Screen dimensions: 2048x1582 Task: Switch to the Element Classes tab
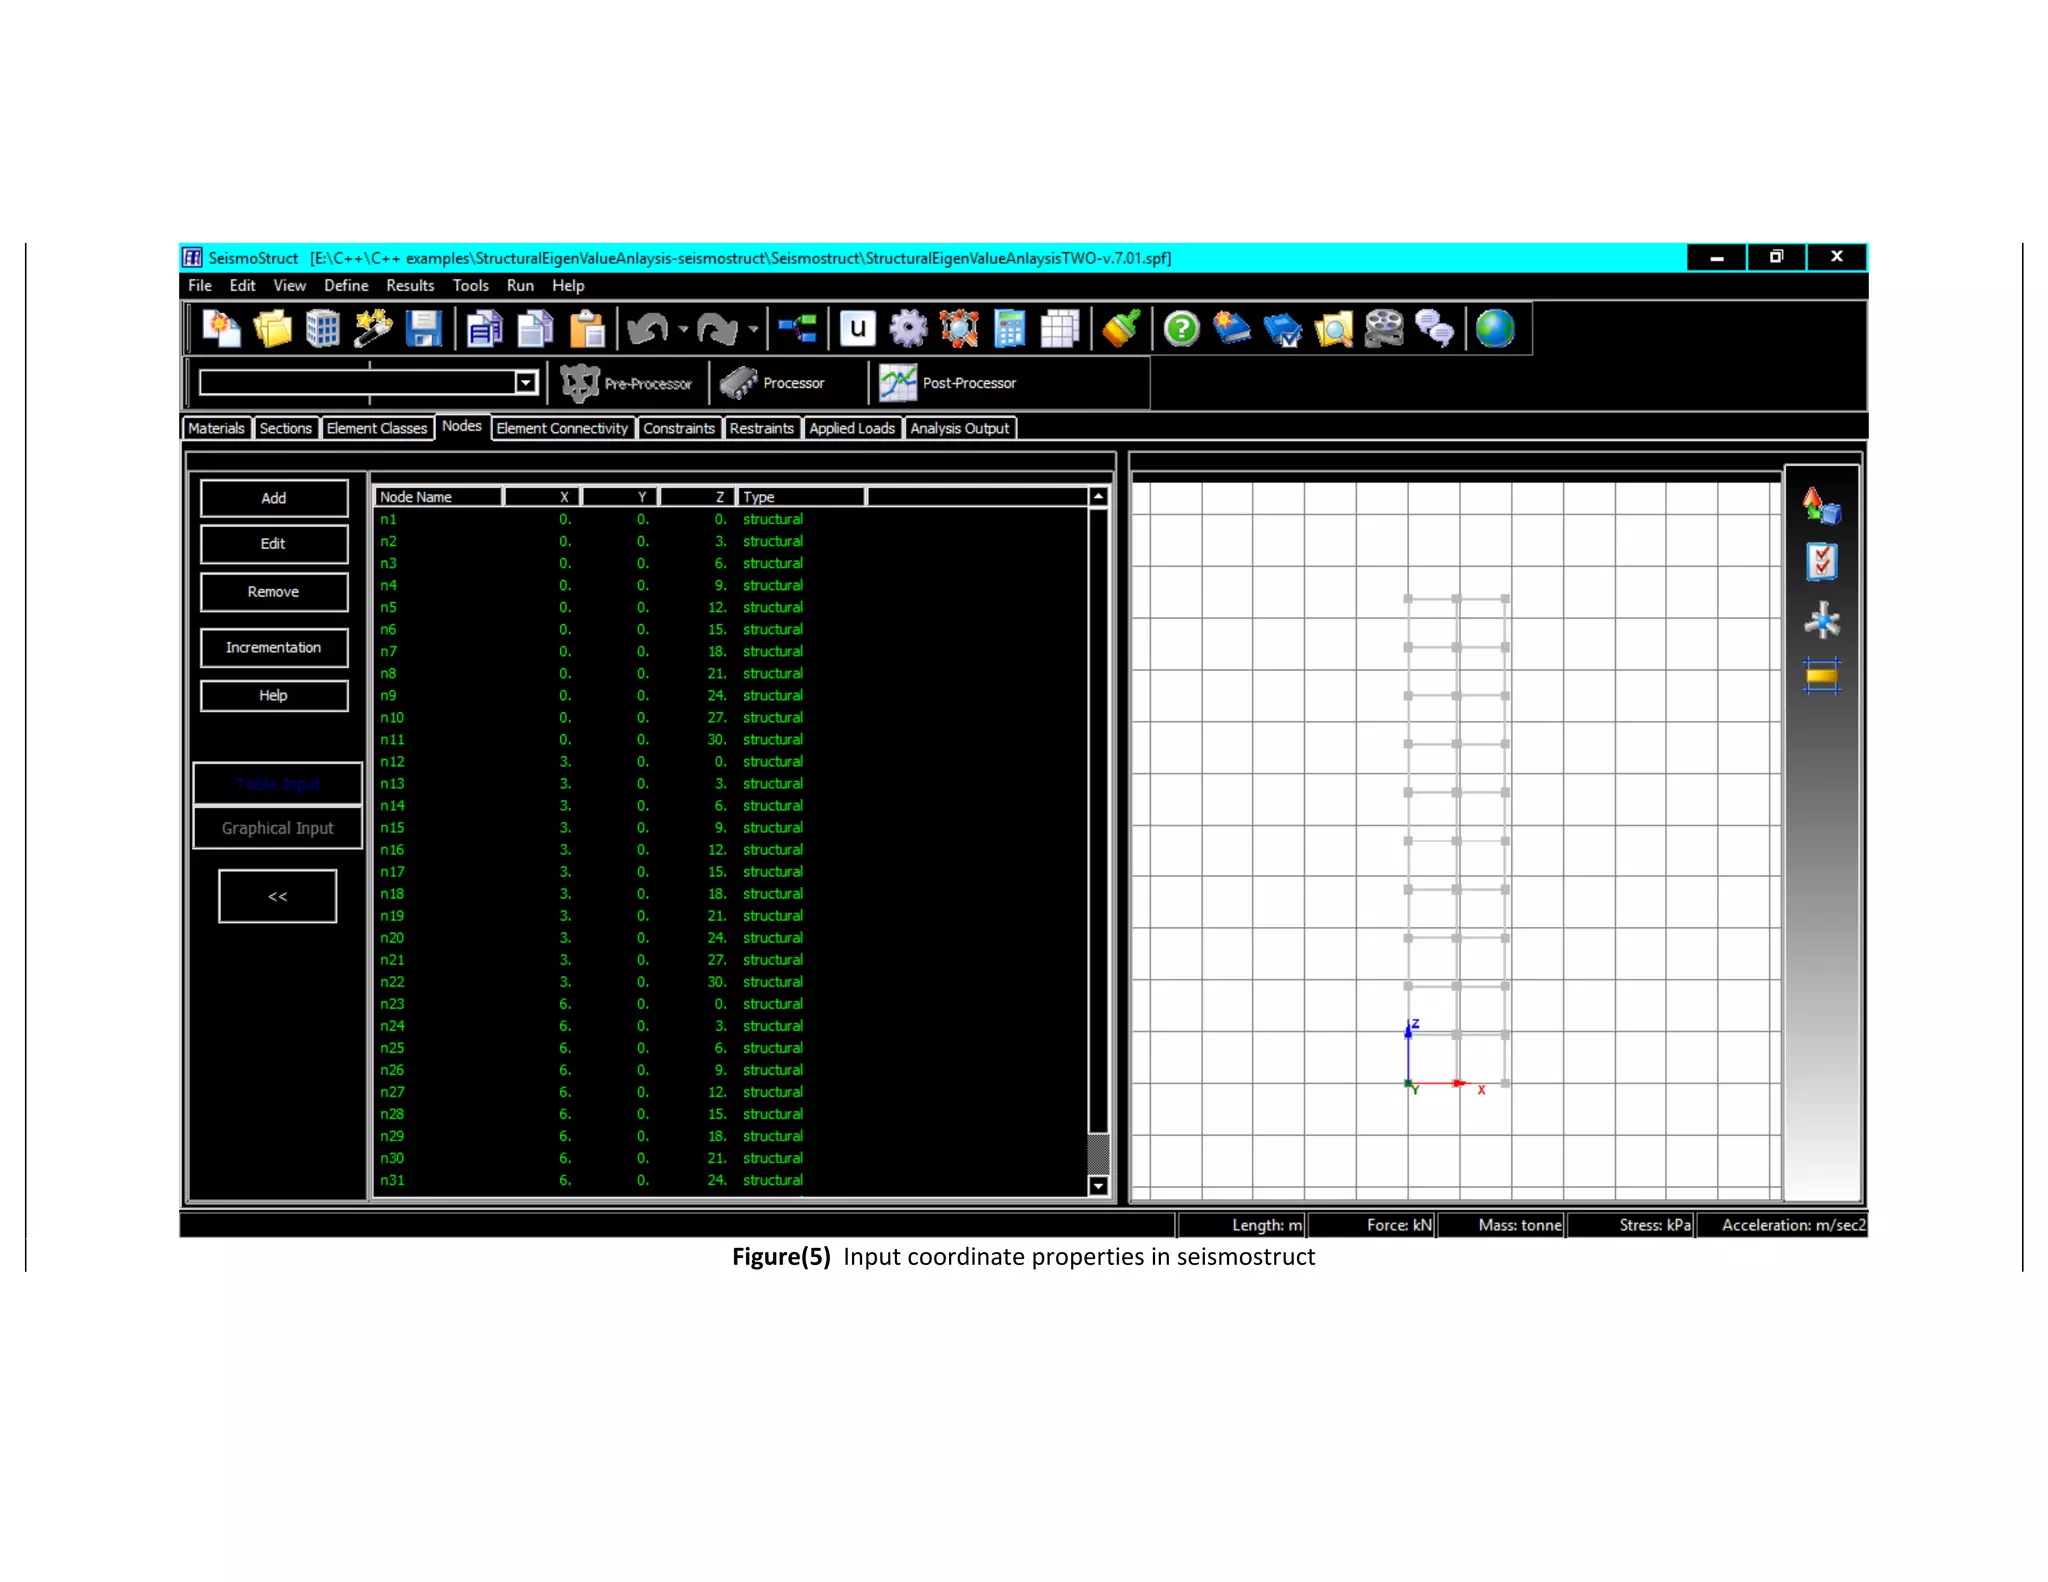(x=377, y=428)
